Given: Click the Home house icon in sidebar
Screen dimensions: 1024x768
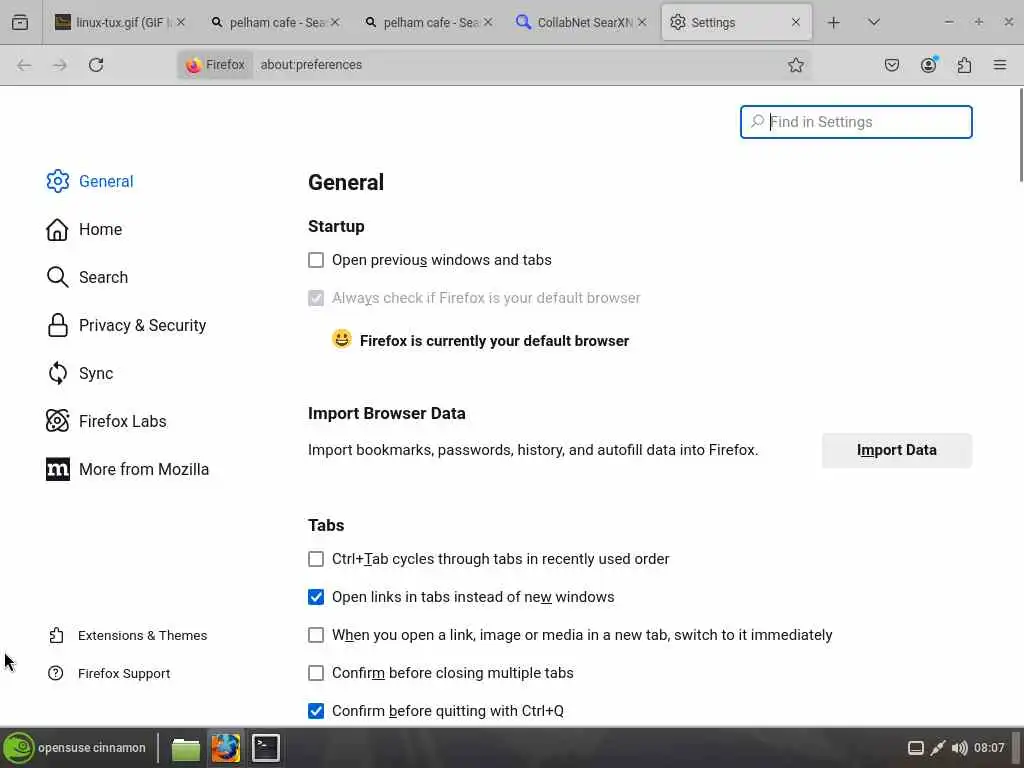Looking at the screenshot, I should [x=57, y=229].
